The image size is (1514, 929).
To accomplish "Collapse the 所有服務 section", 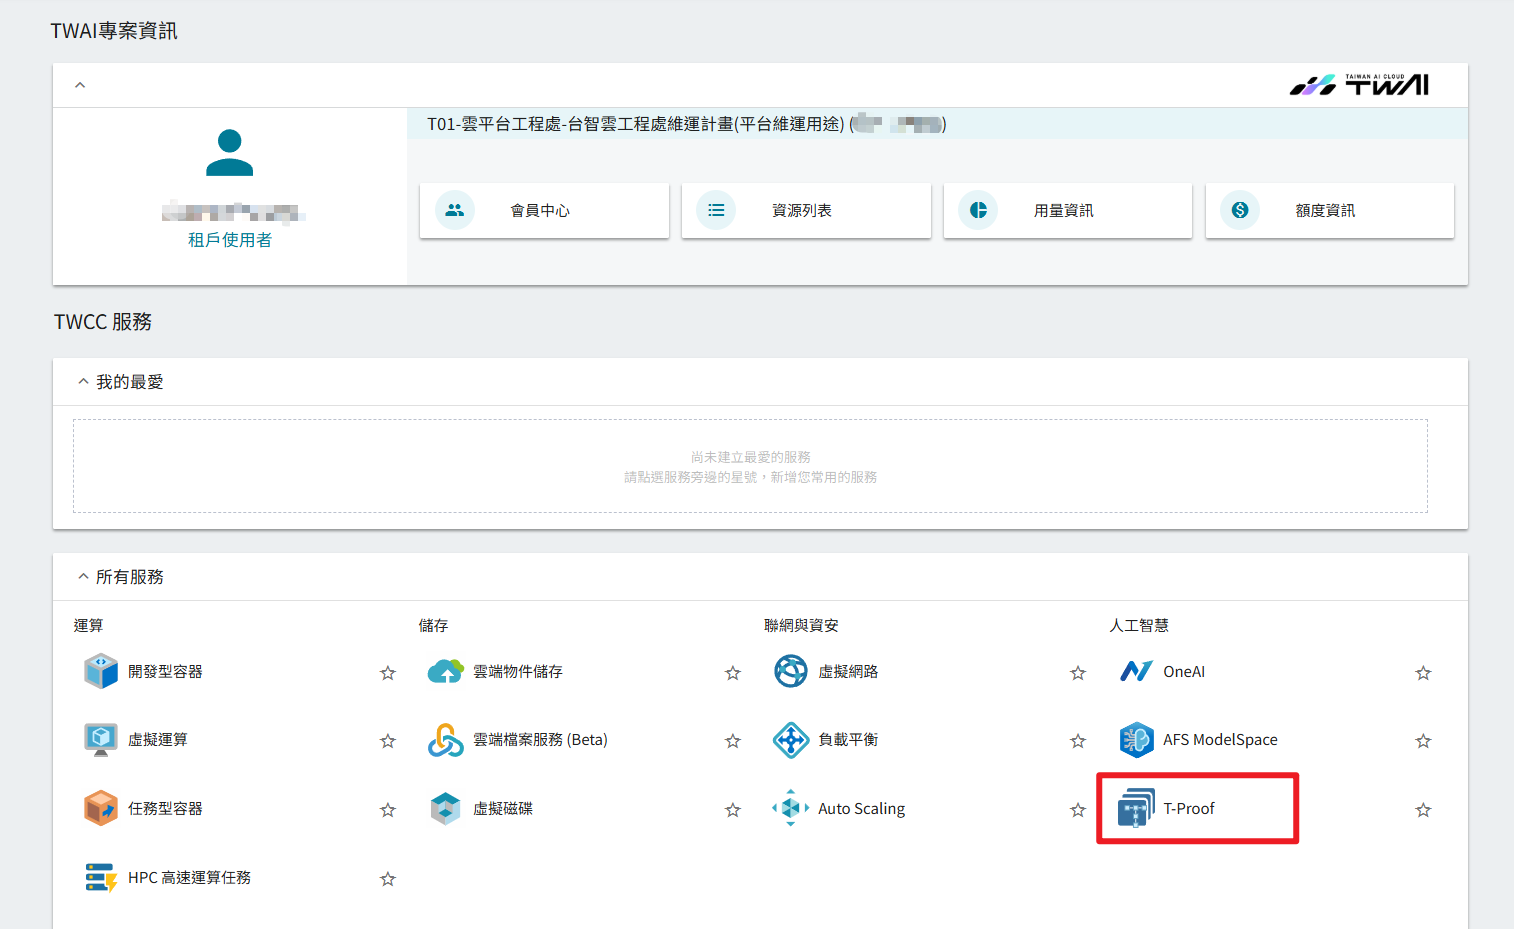I will (83, 576).
